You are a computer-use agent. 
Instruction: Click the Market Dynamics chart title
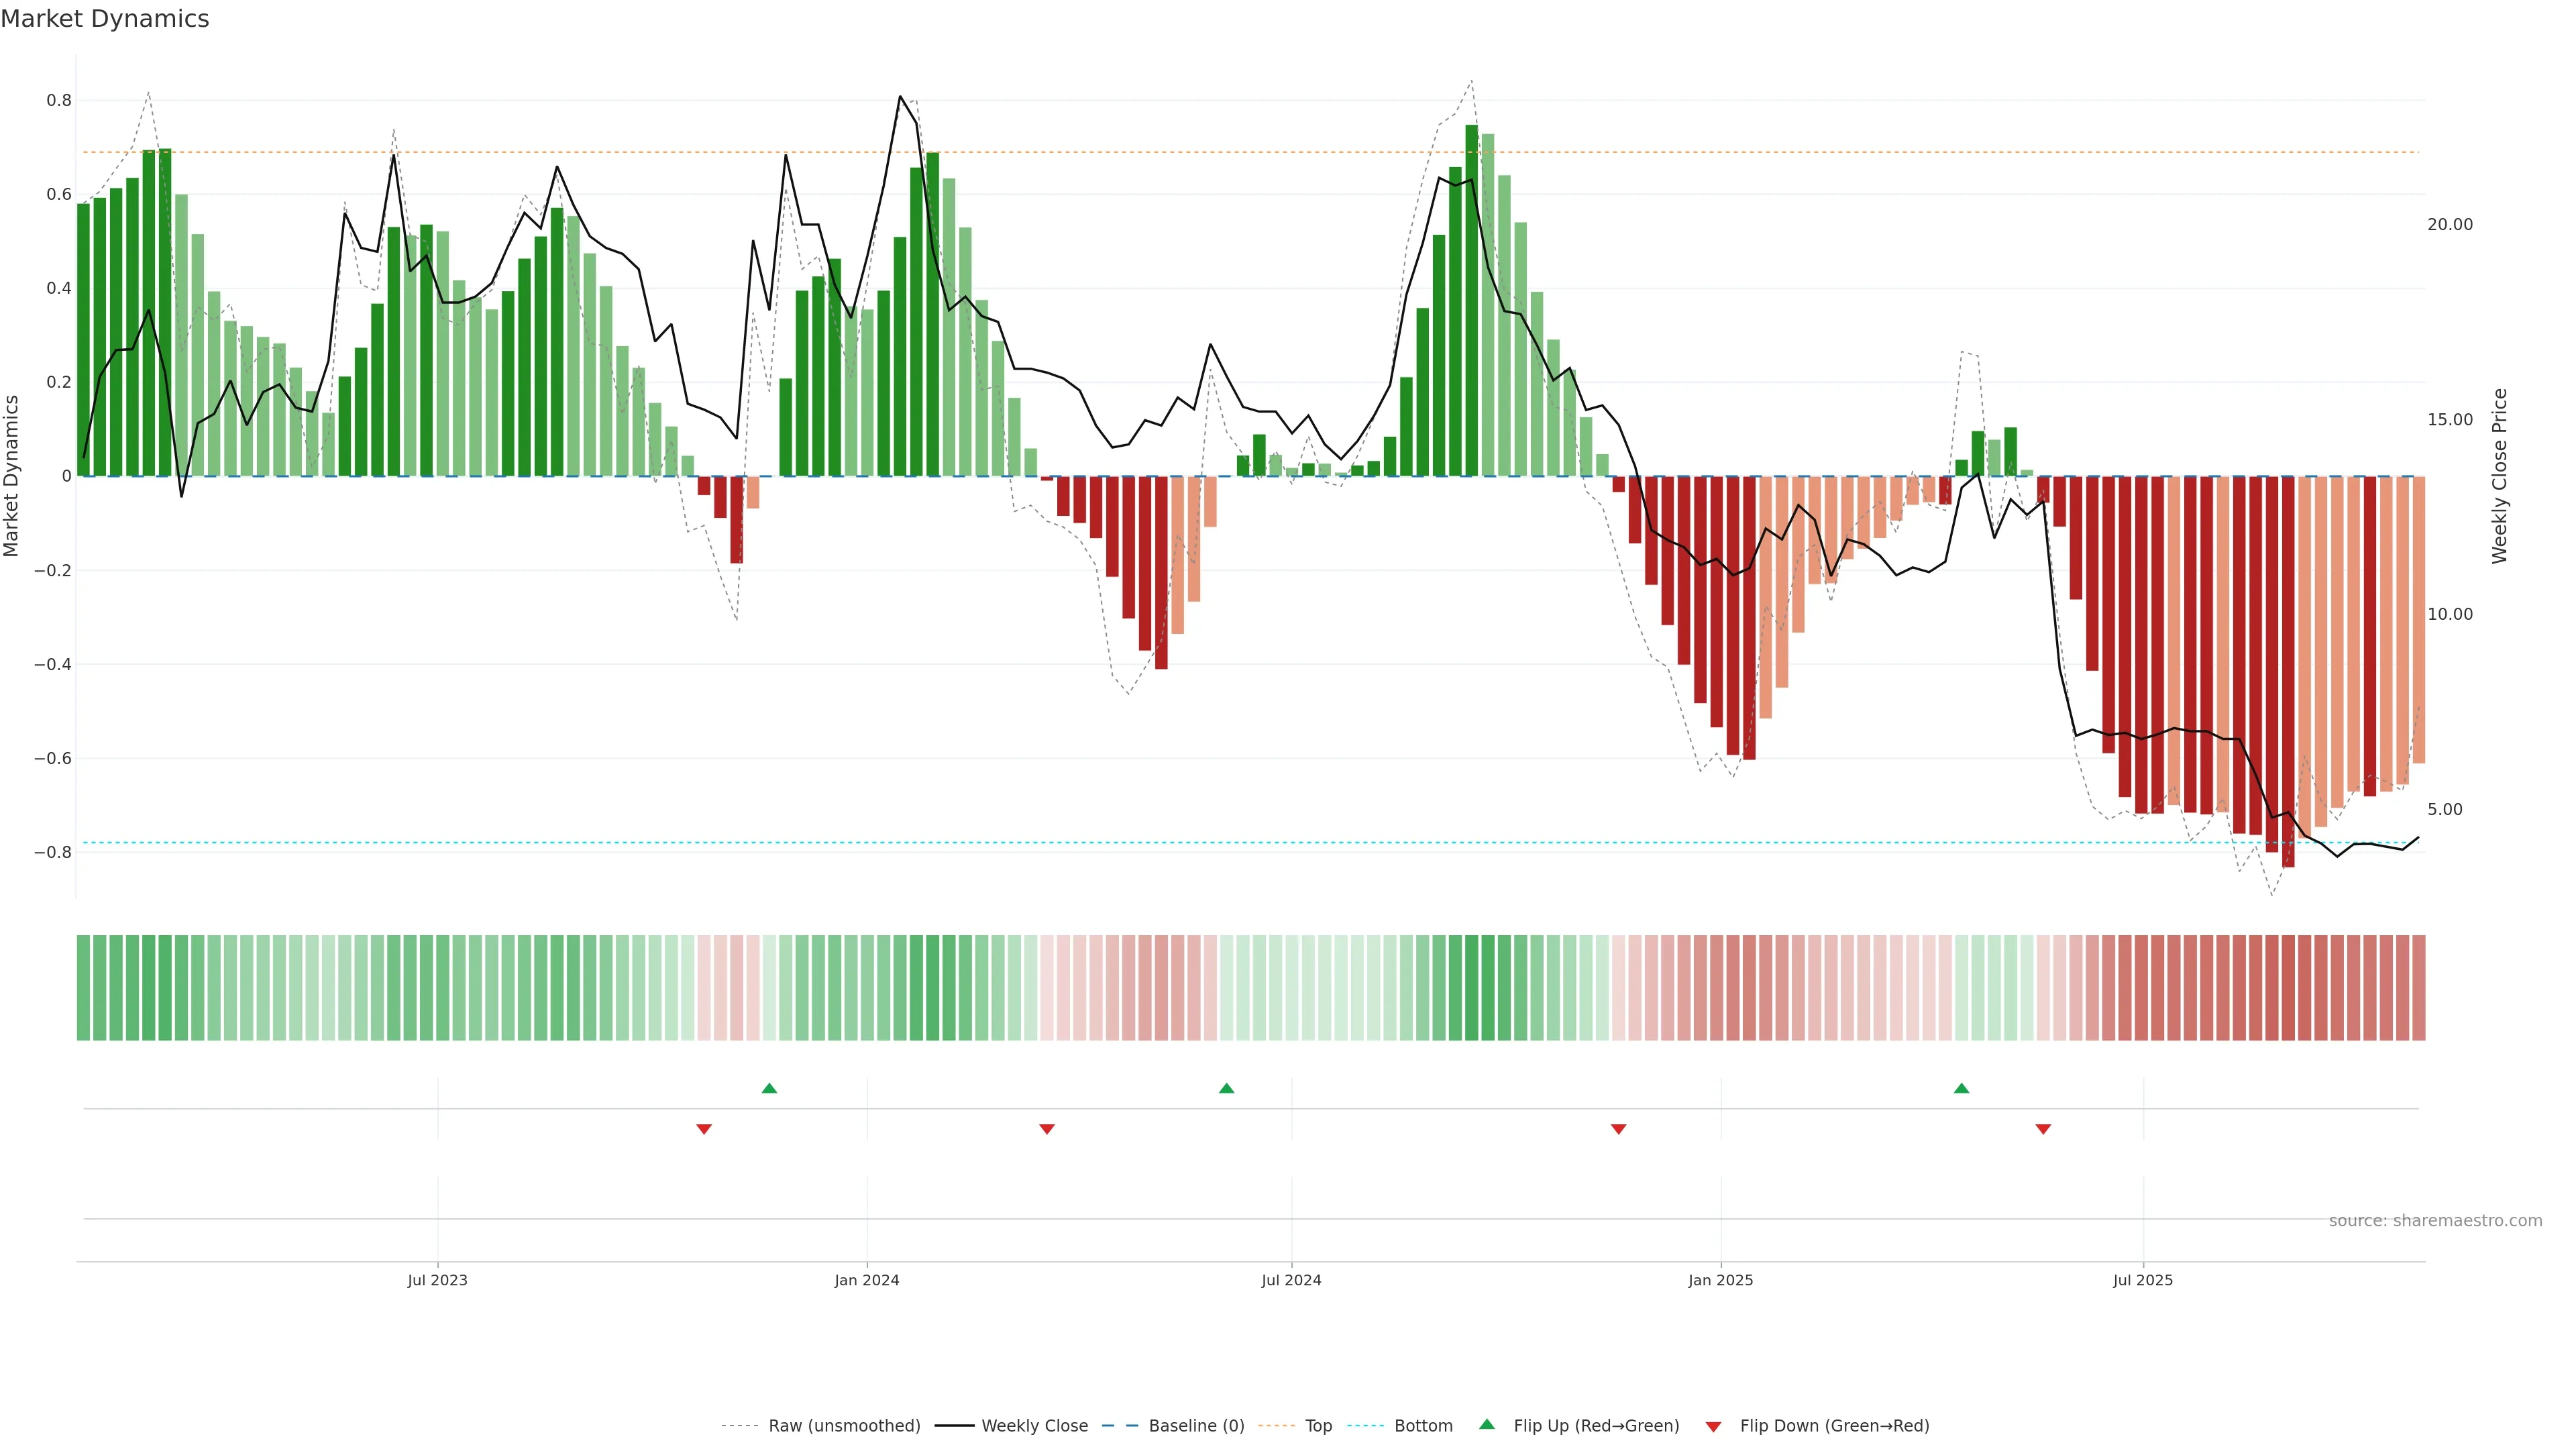[105, 19]
